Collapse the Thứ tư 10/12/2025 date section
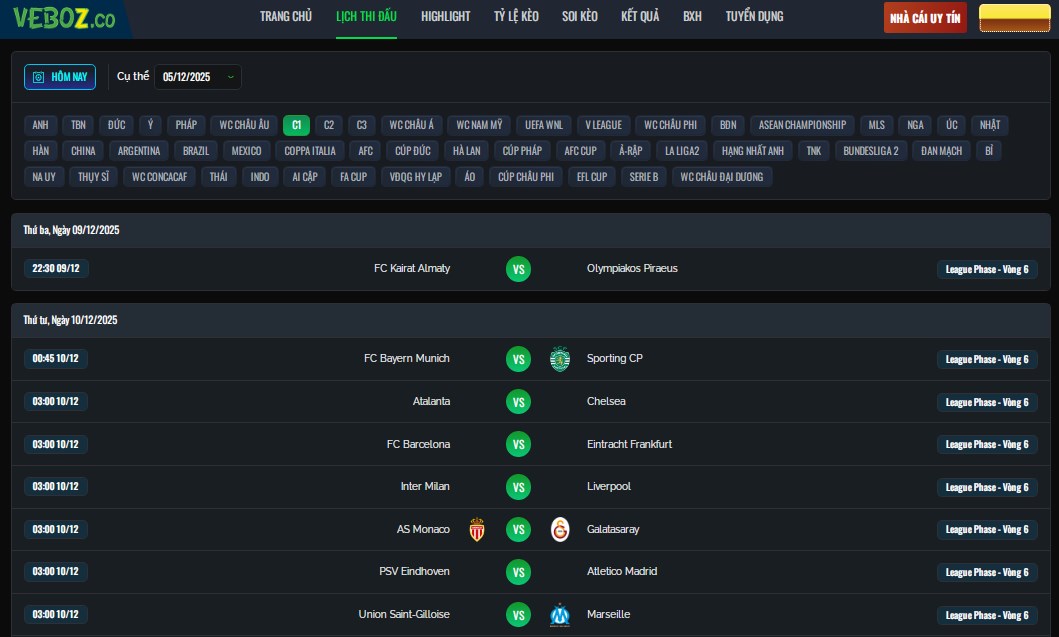This screenshot has height=637, width=1059. (70, 320)
